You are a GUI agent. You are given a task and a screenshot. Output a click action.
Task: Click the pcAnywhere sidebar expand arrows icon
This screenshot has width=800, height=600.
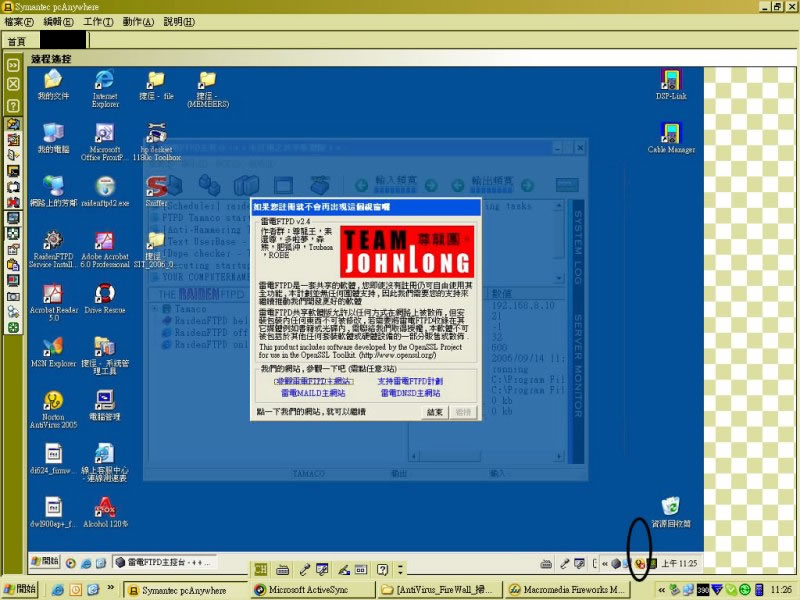(x=13, y=65)
